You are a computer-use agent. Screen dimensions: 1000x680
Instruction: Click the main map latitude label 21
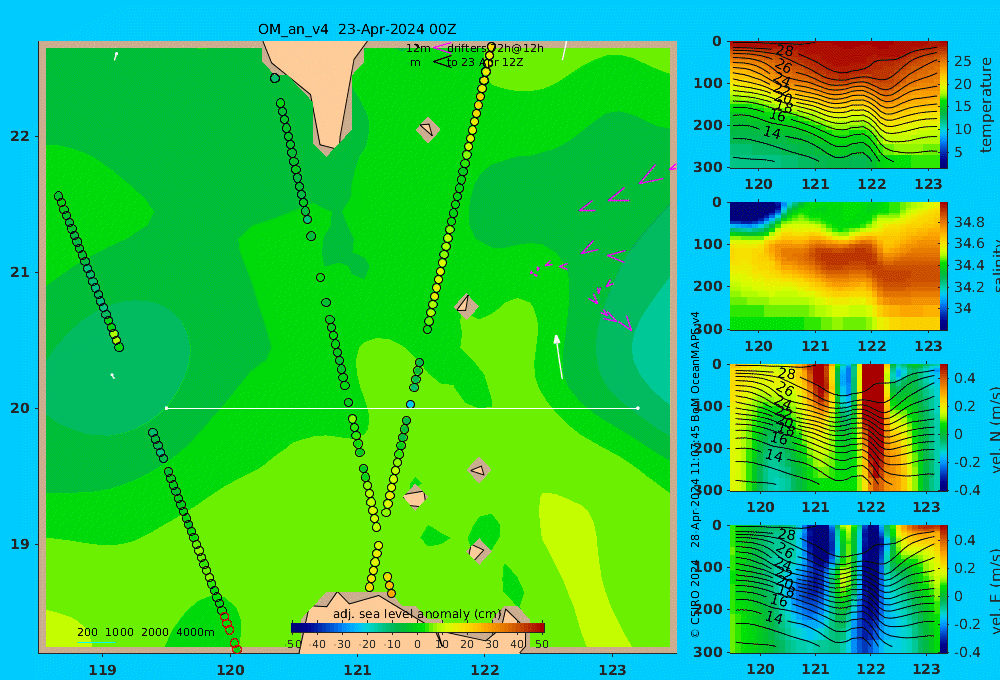click(x=20, y=272)
